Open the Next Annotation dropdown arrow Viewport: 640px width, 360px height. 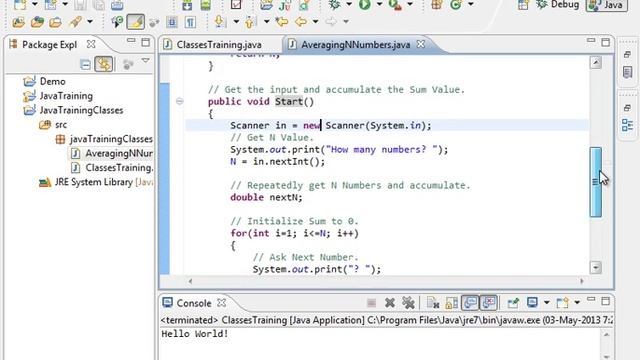[x=236, y=22]
